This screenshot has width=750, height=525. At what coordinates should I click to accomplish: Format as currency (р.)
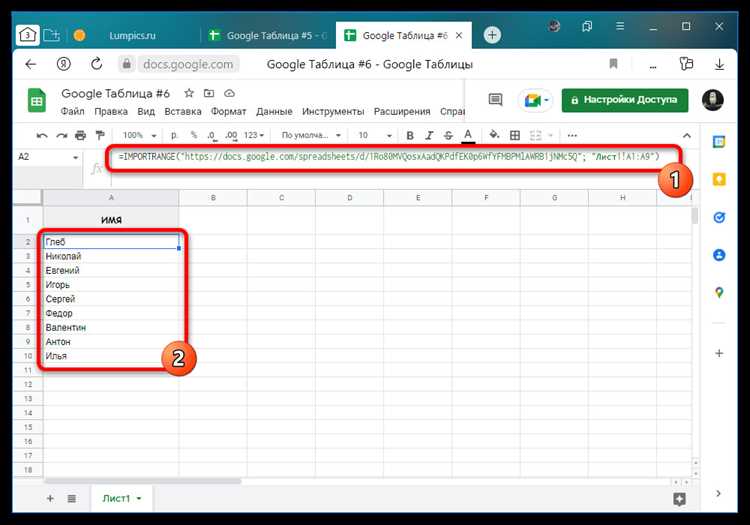pyautogui.click(x=174, y=135)
